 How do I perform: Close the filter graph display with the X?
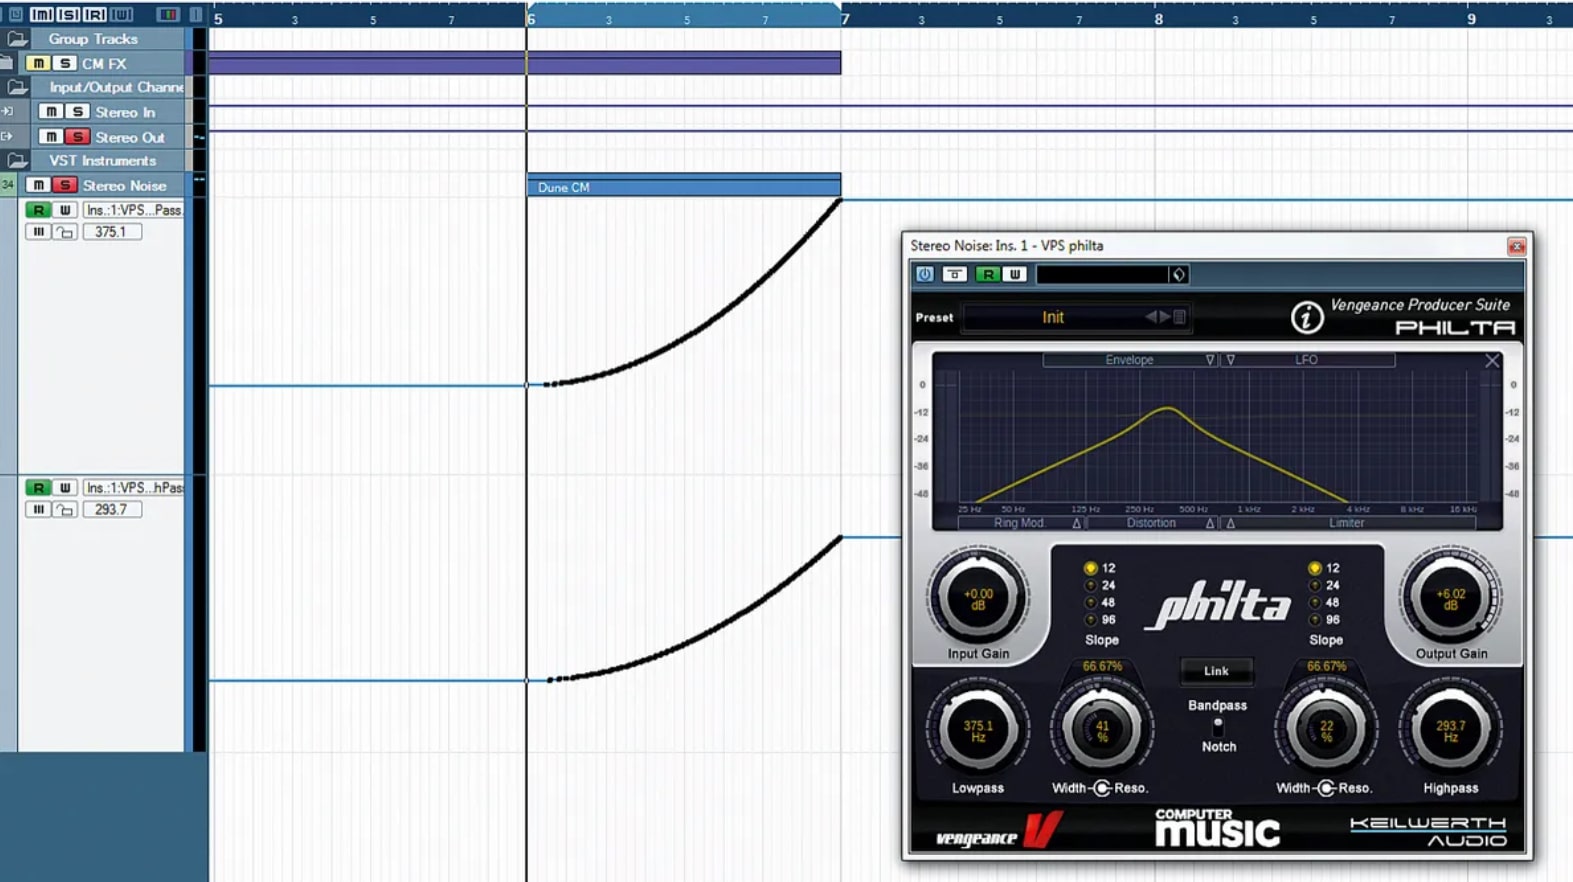[x=1492, y=361]
